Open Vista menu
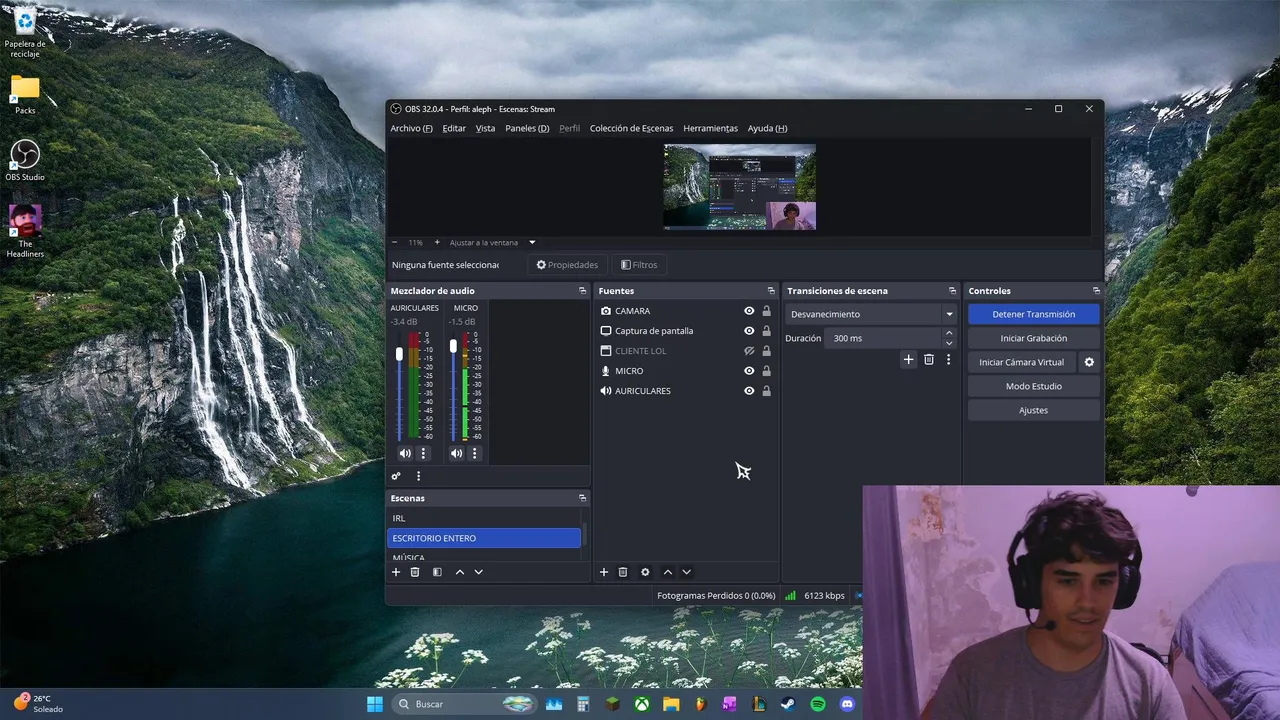 [485, 128]
